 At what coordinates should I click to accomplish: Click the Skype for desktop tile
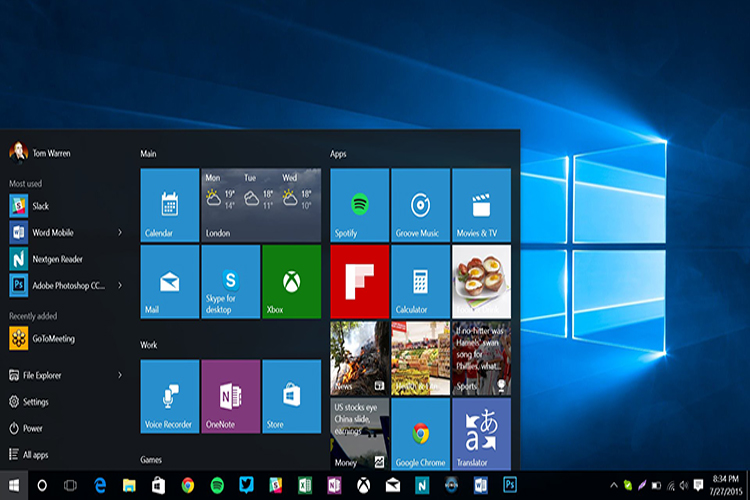(x=231, y=281)
